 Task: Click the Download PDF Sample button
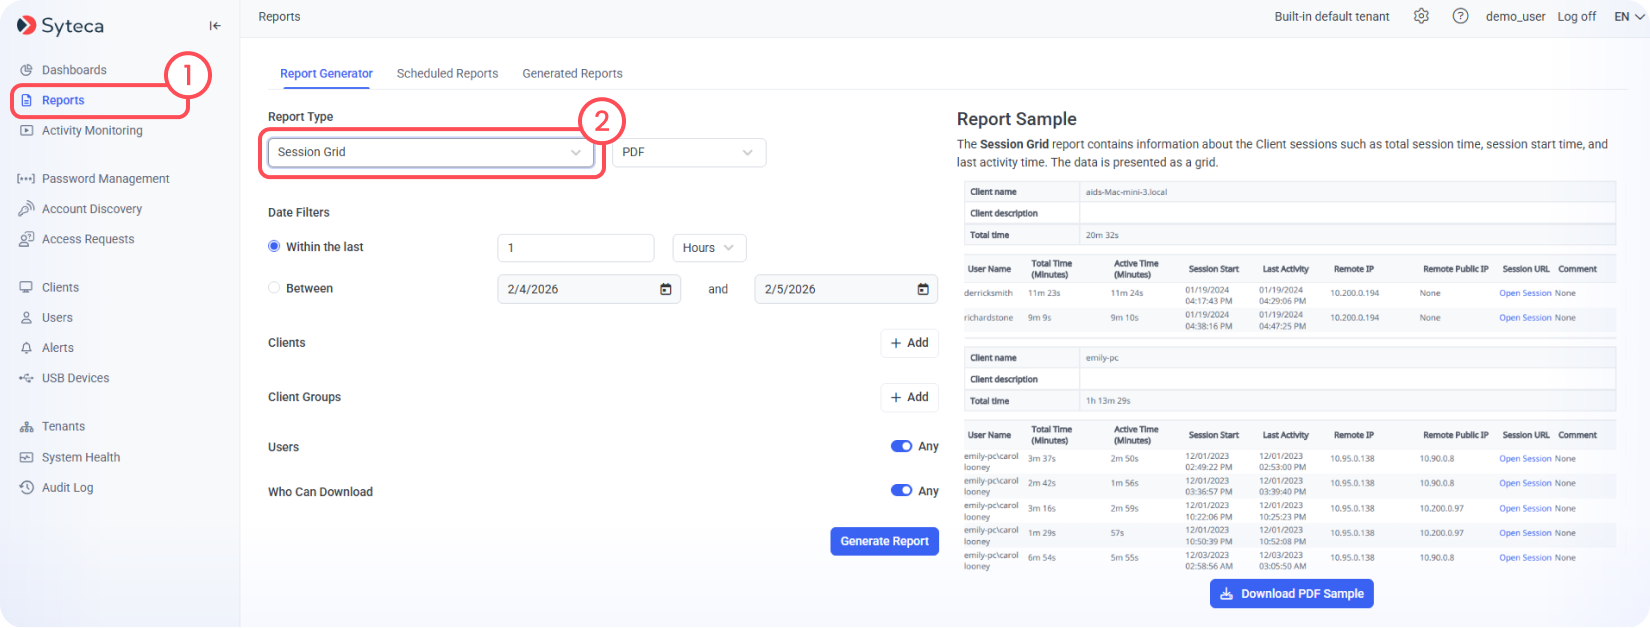1292,593
